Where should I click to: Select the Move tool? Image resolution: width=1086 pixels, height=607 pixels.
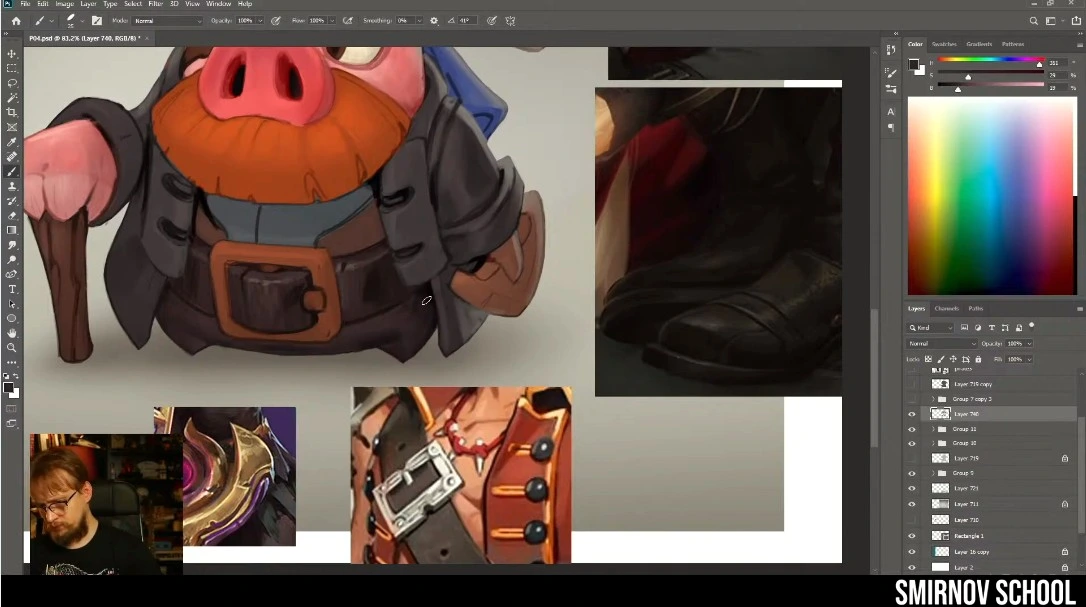point(12,54)
